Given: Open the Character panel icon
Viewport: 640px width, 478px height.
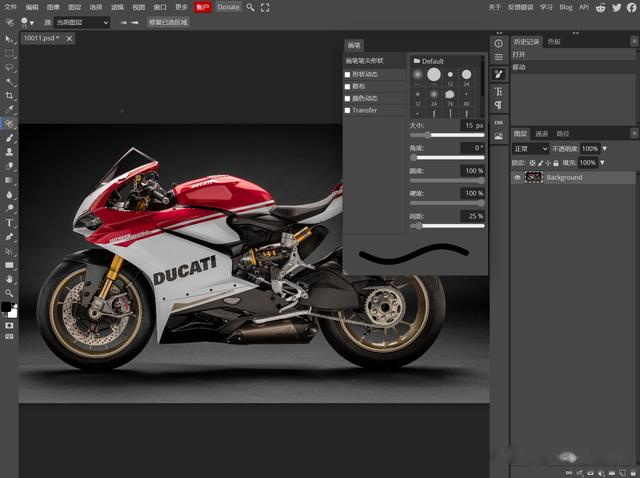Looking at the screenshot, I should coord(498,91).
